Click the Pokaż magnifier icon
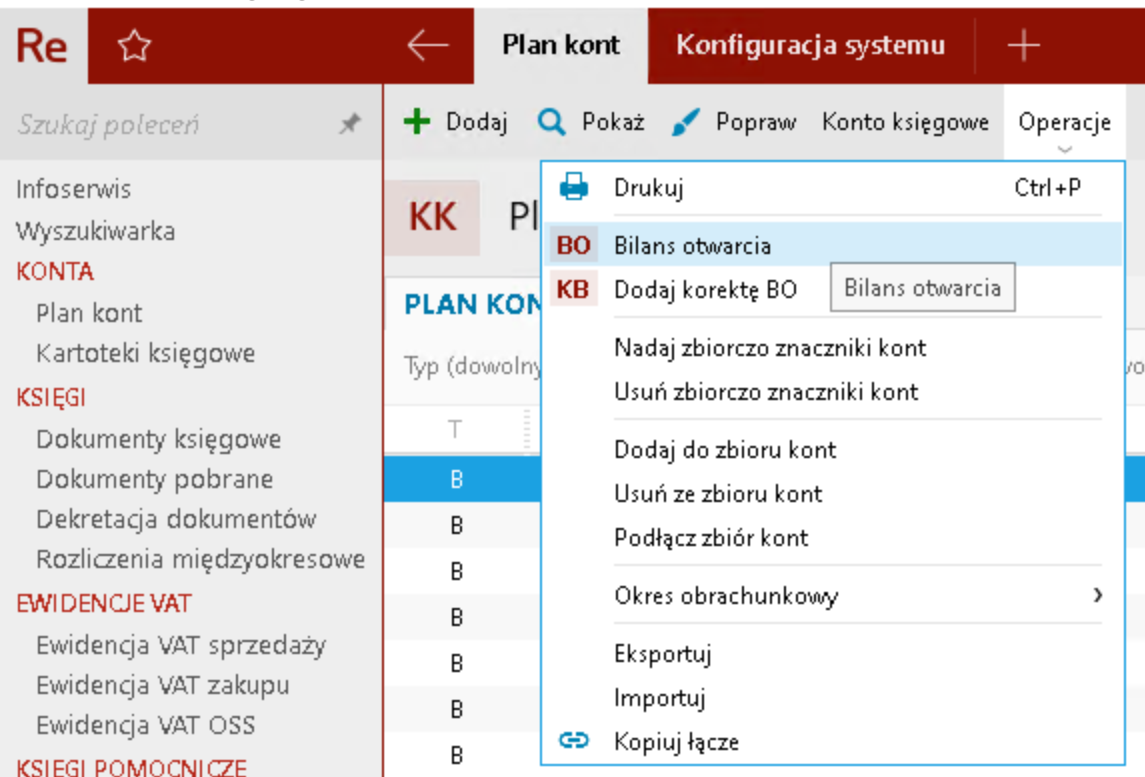The width and height of the screenshot is (1145, 777). [x=551, y=122]
